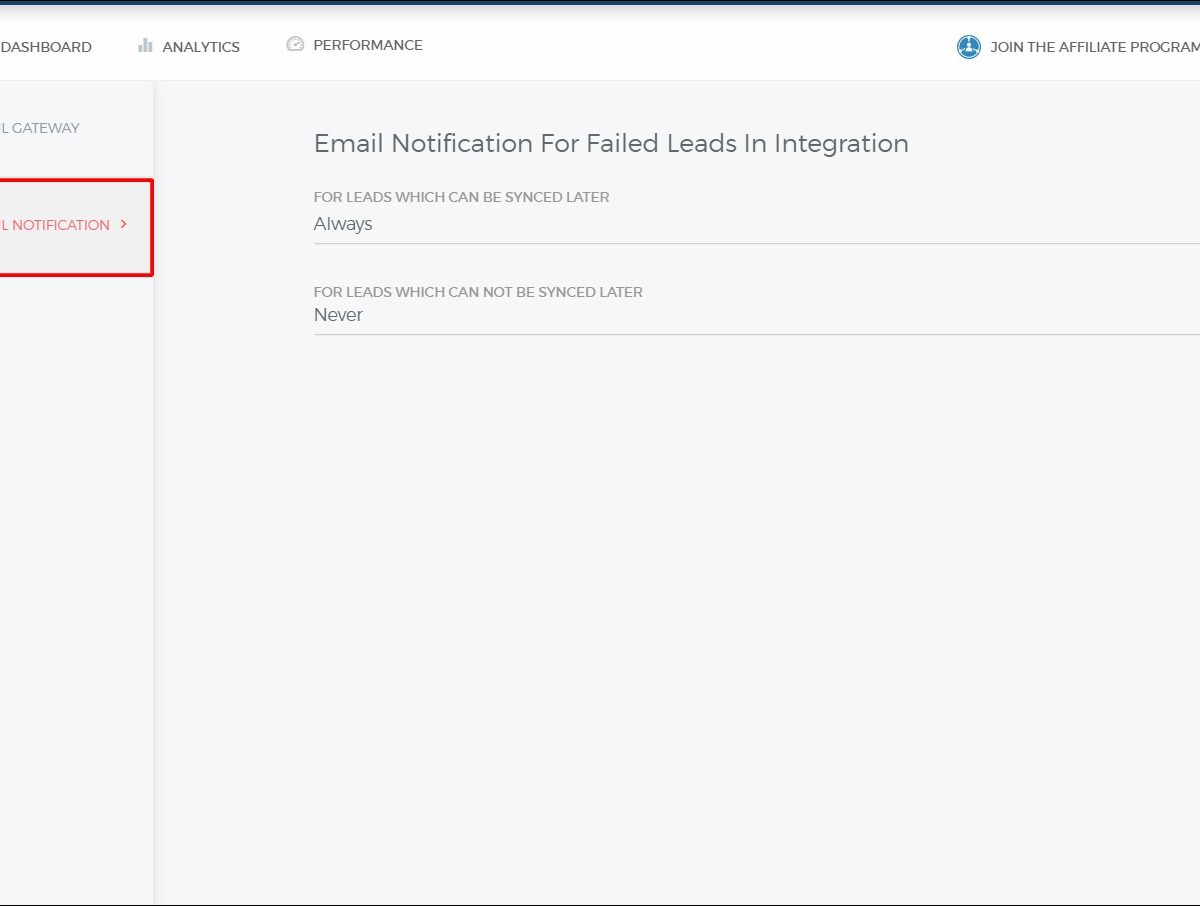
Task: Click the blue affiliate program circle icon
Action: [x=968, y=47]
